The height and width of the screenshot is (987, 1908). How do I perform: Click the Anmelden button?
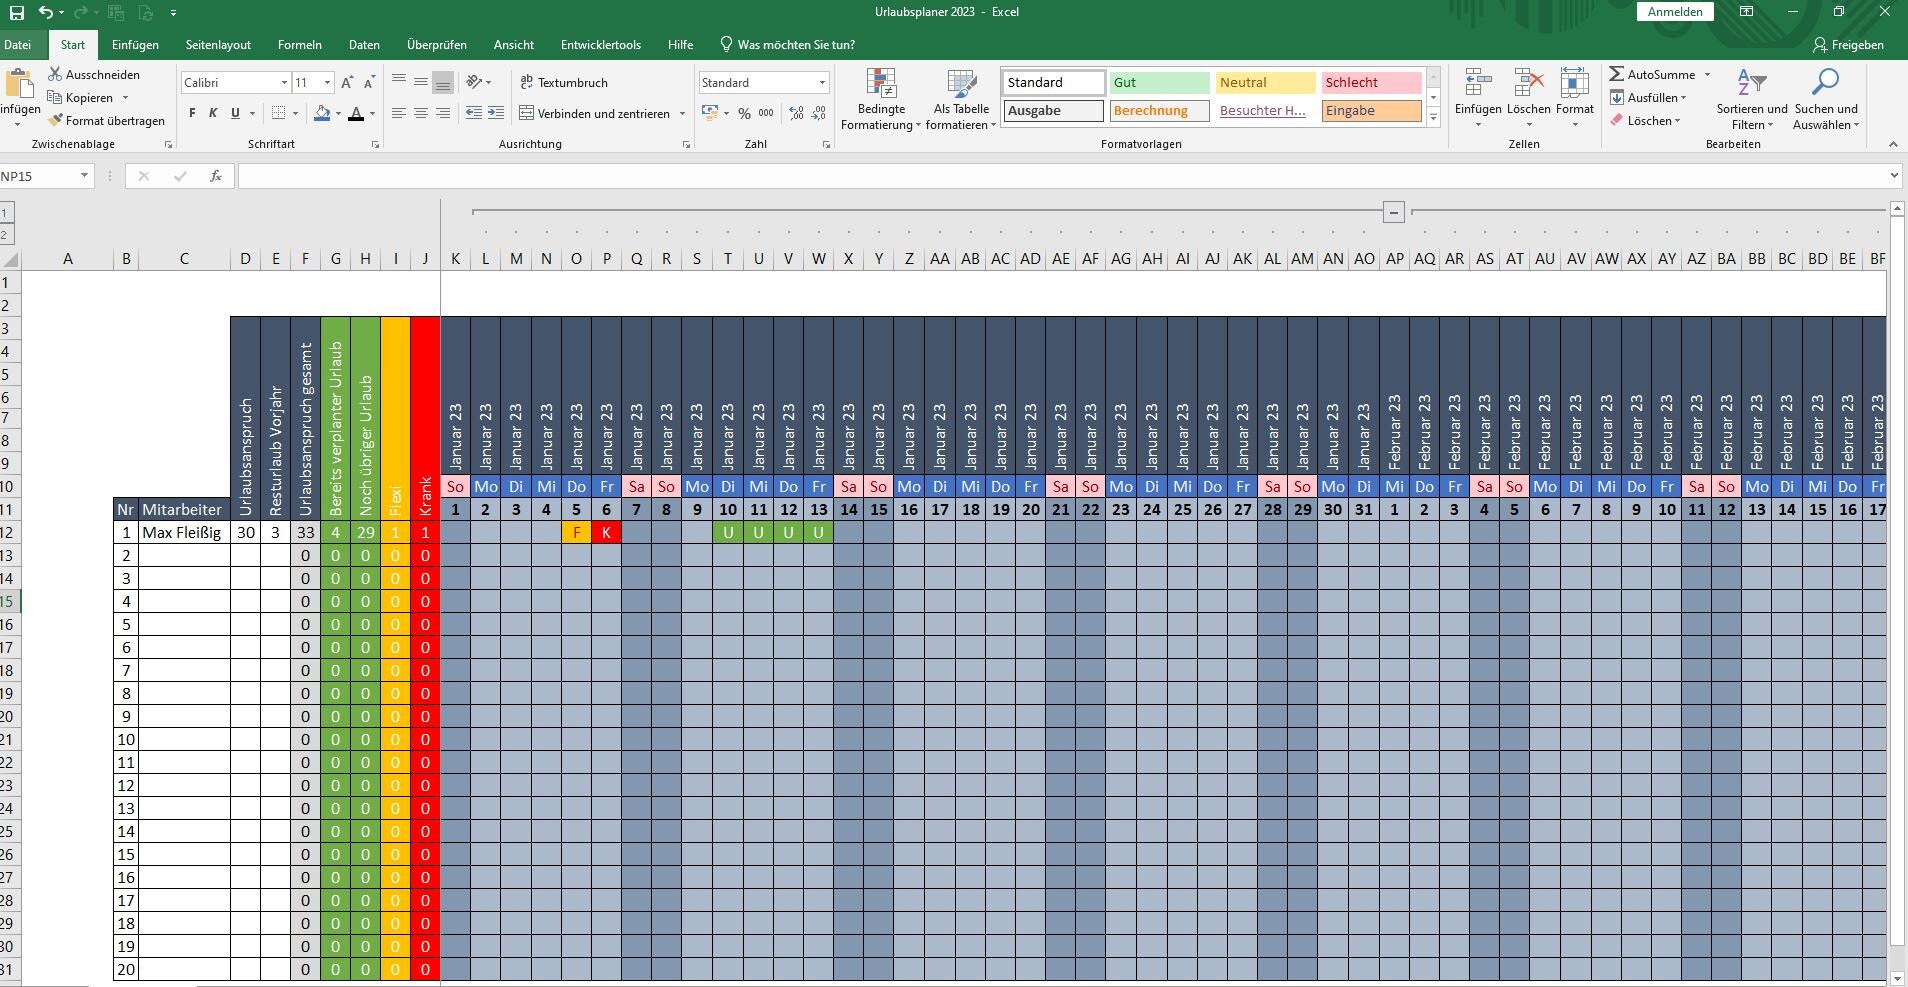point(1675,12)
